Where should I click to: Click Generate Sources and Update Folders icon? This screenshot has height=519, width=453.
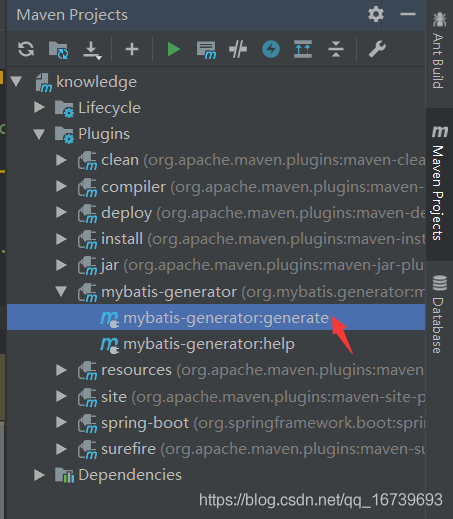(x=59, y=50)
